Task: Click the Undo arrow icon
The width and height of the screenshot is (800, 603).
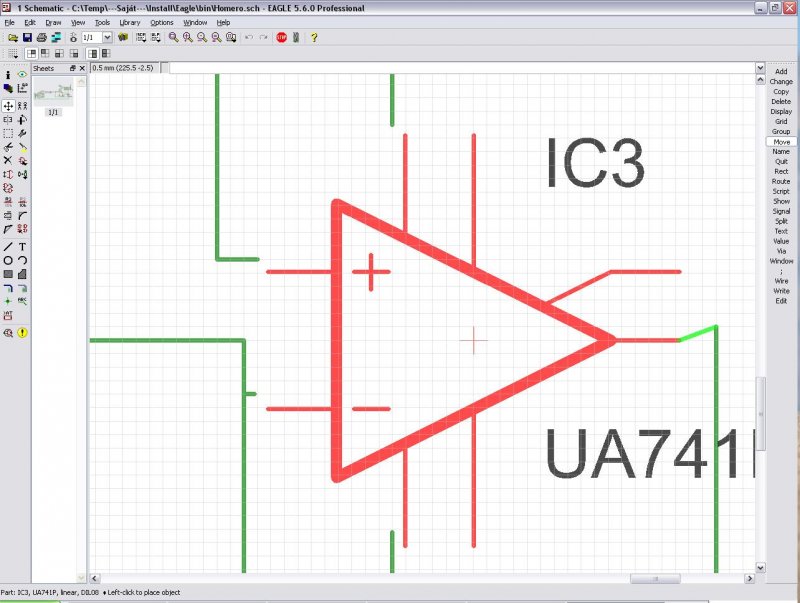Action: (x=249, y=37)
